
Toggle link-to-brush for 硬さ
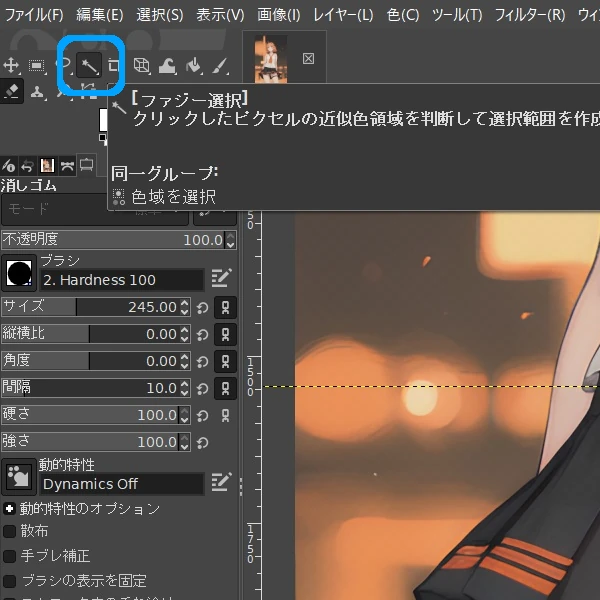pyautogui.click(x=225, y=415)
